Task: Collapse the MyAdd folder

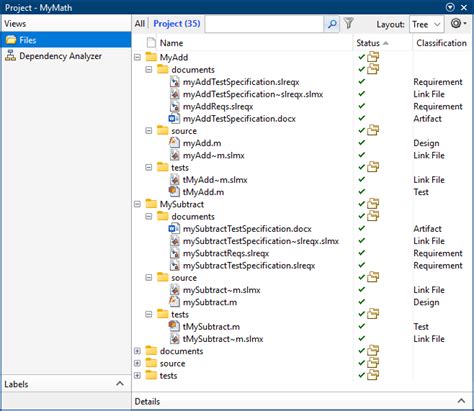Action: click(137, 57)
